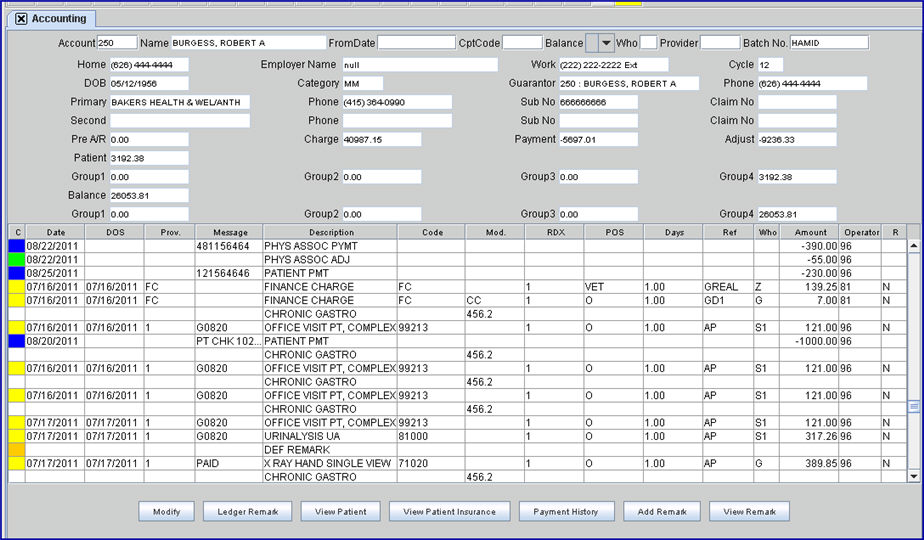Click the Charge field 40987.15

(x=382, y=140)
